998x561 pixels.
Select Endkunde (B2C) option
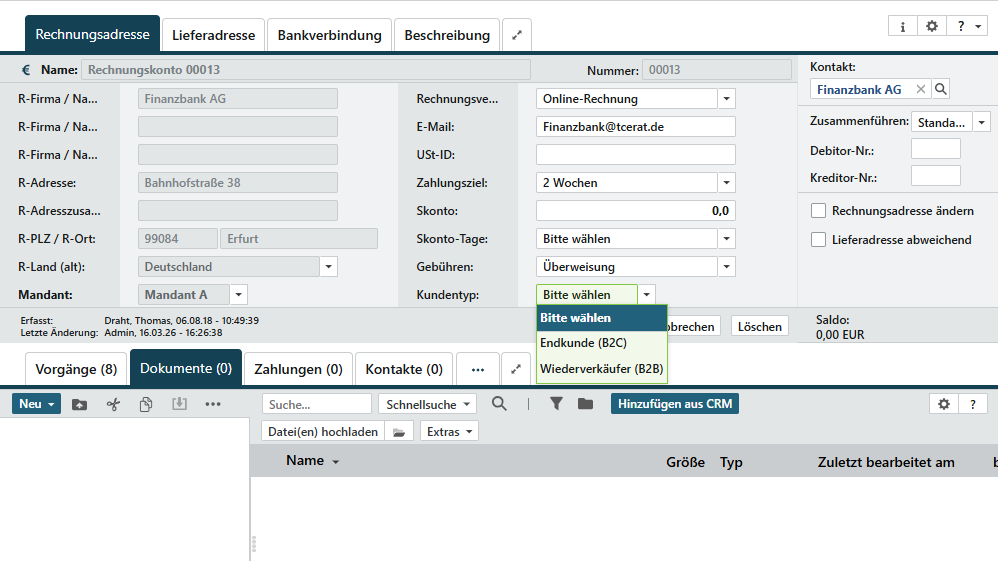pos(602,343)
